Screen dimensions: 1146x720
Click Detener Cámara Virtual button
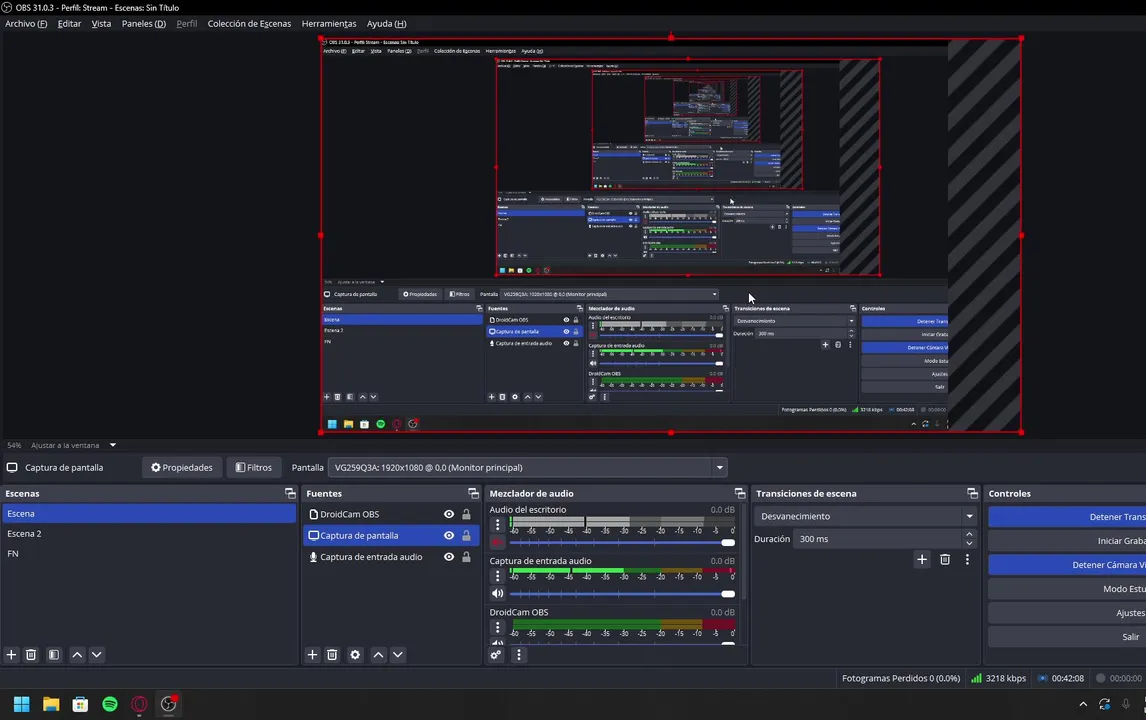pos(1067,565)
